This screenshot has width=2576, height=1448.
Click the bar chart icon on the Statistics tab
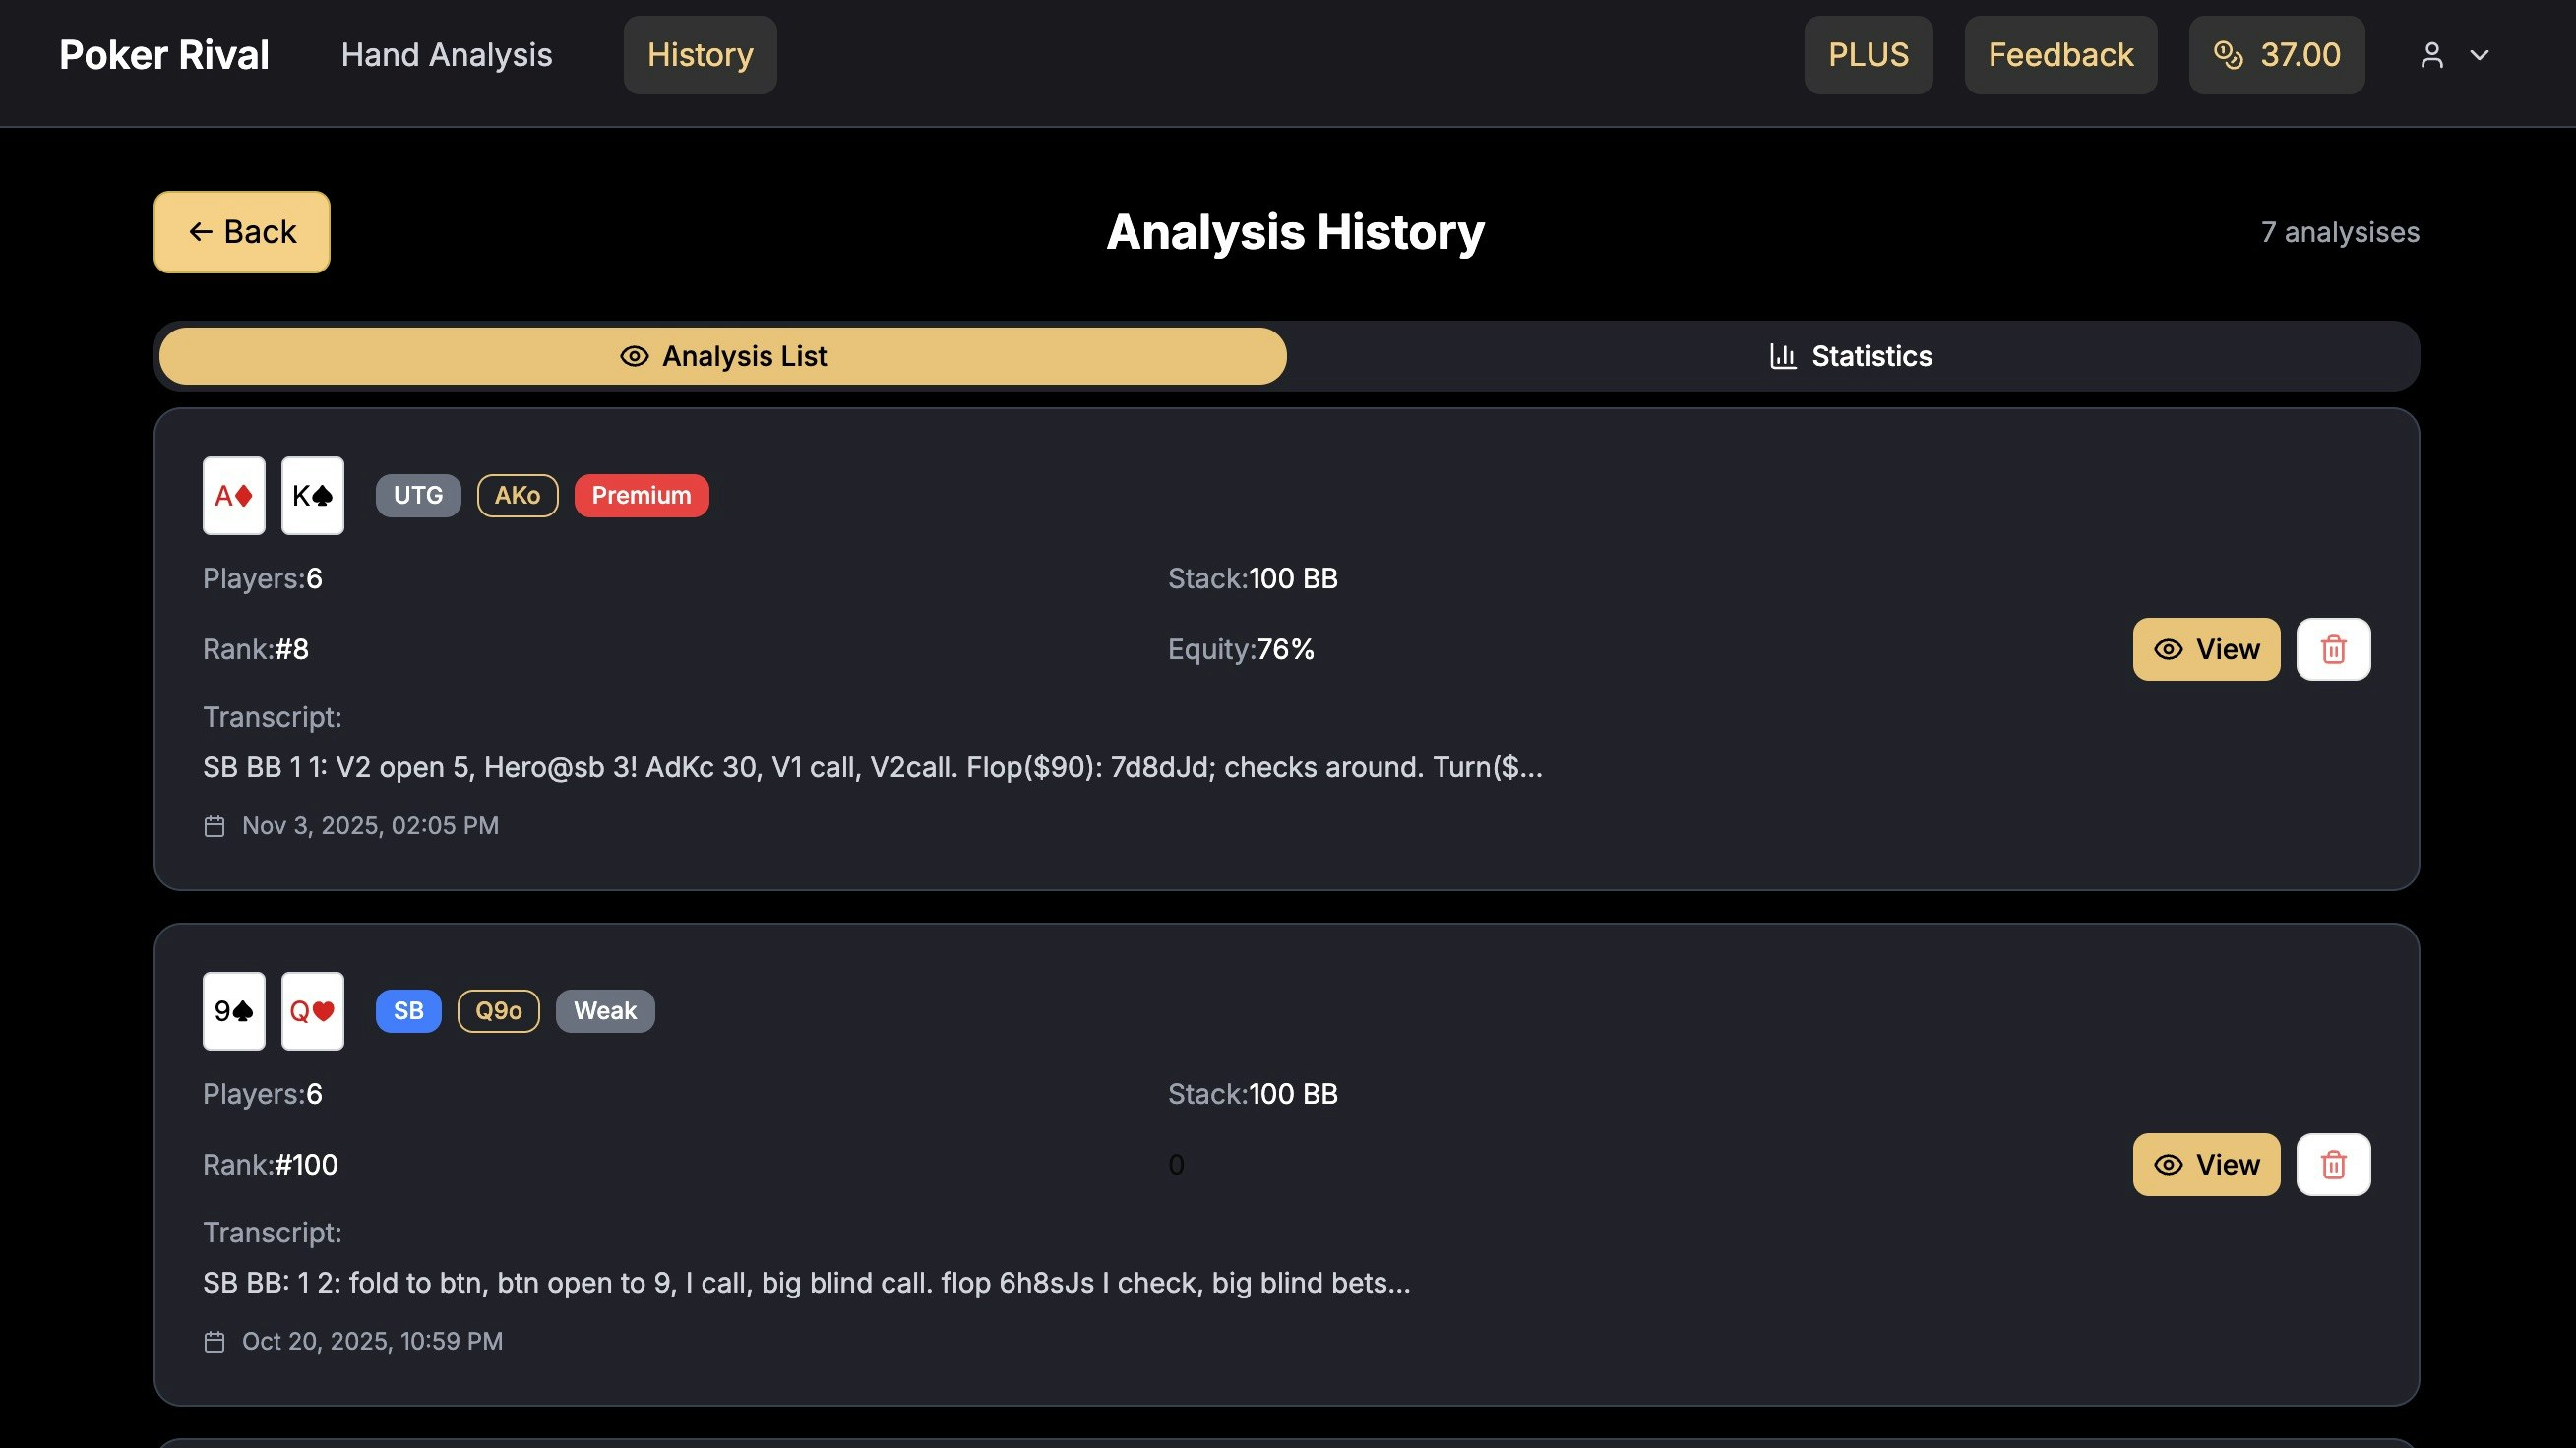pyautogui.click(x=1784, y=355)
